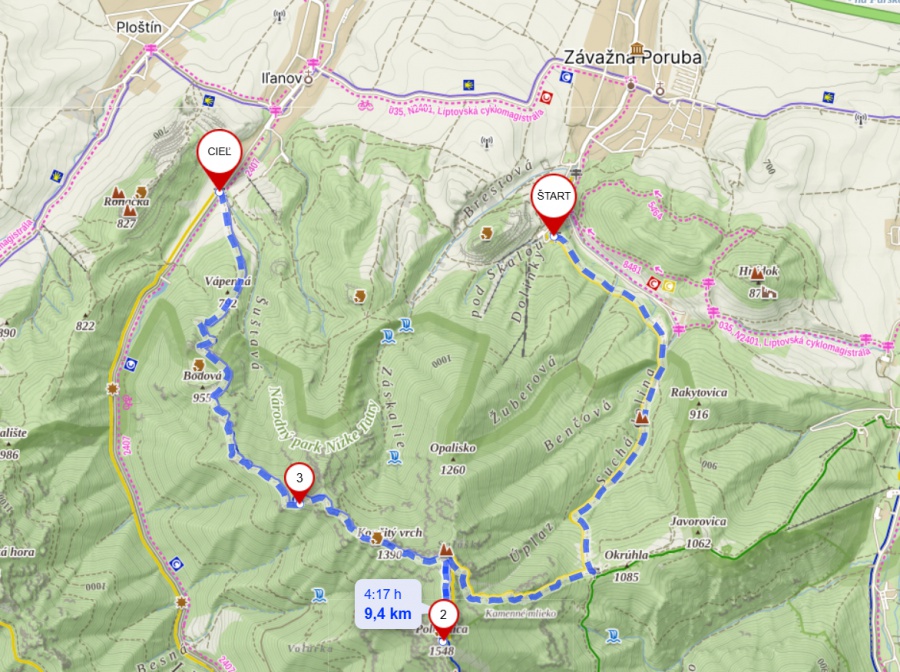Click the museum icon above Závažná Poruba

(x=636, y=48)
